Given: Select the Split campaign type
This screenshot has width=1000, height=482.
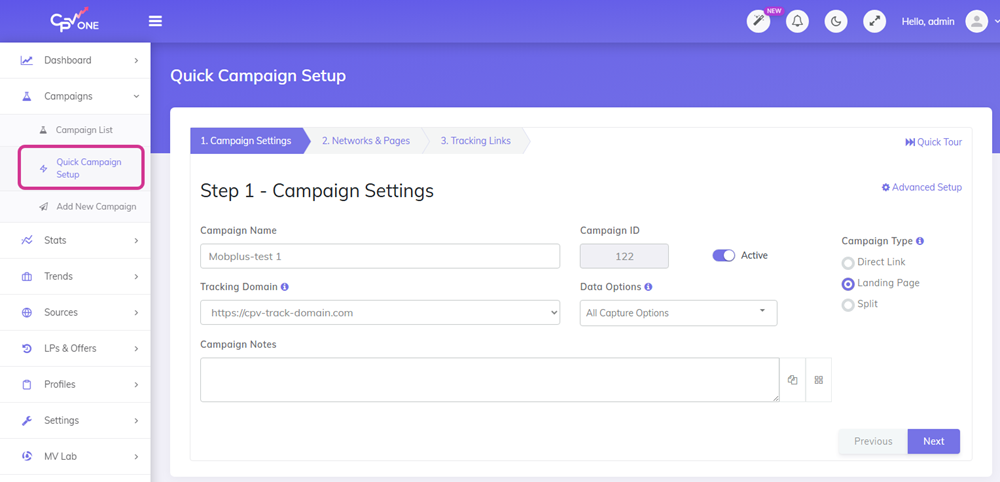Looking at the screenshot, I should (848, 305).
